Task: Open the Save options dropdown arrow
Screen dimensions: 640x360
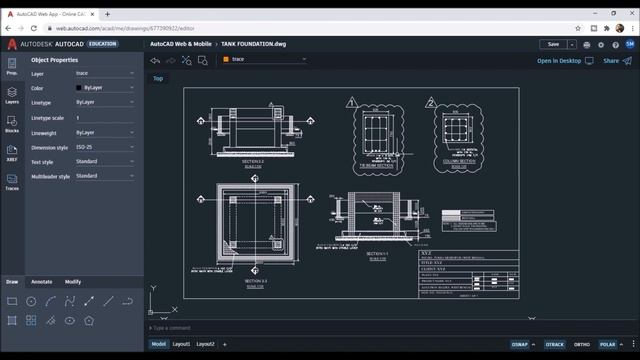Action: pyautogui.click(x=572, y=44)
